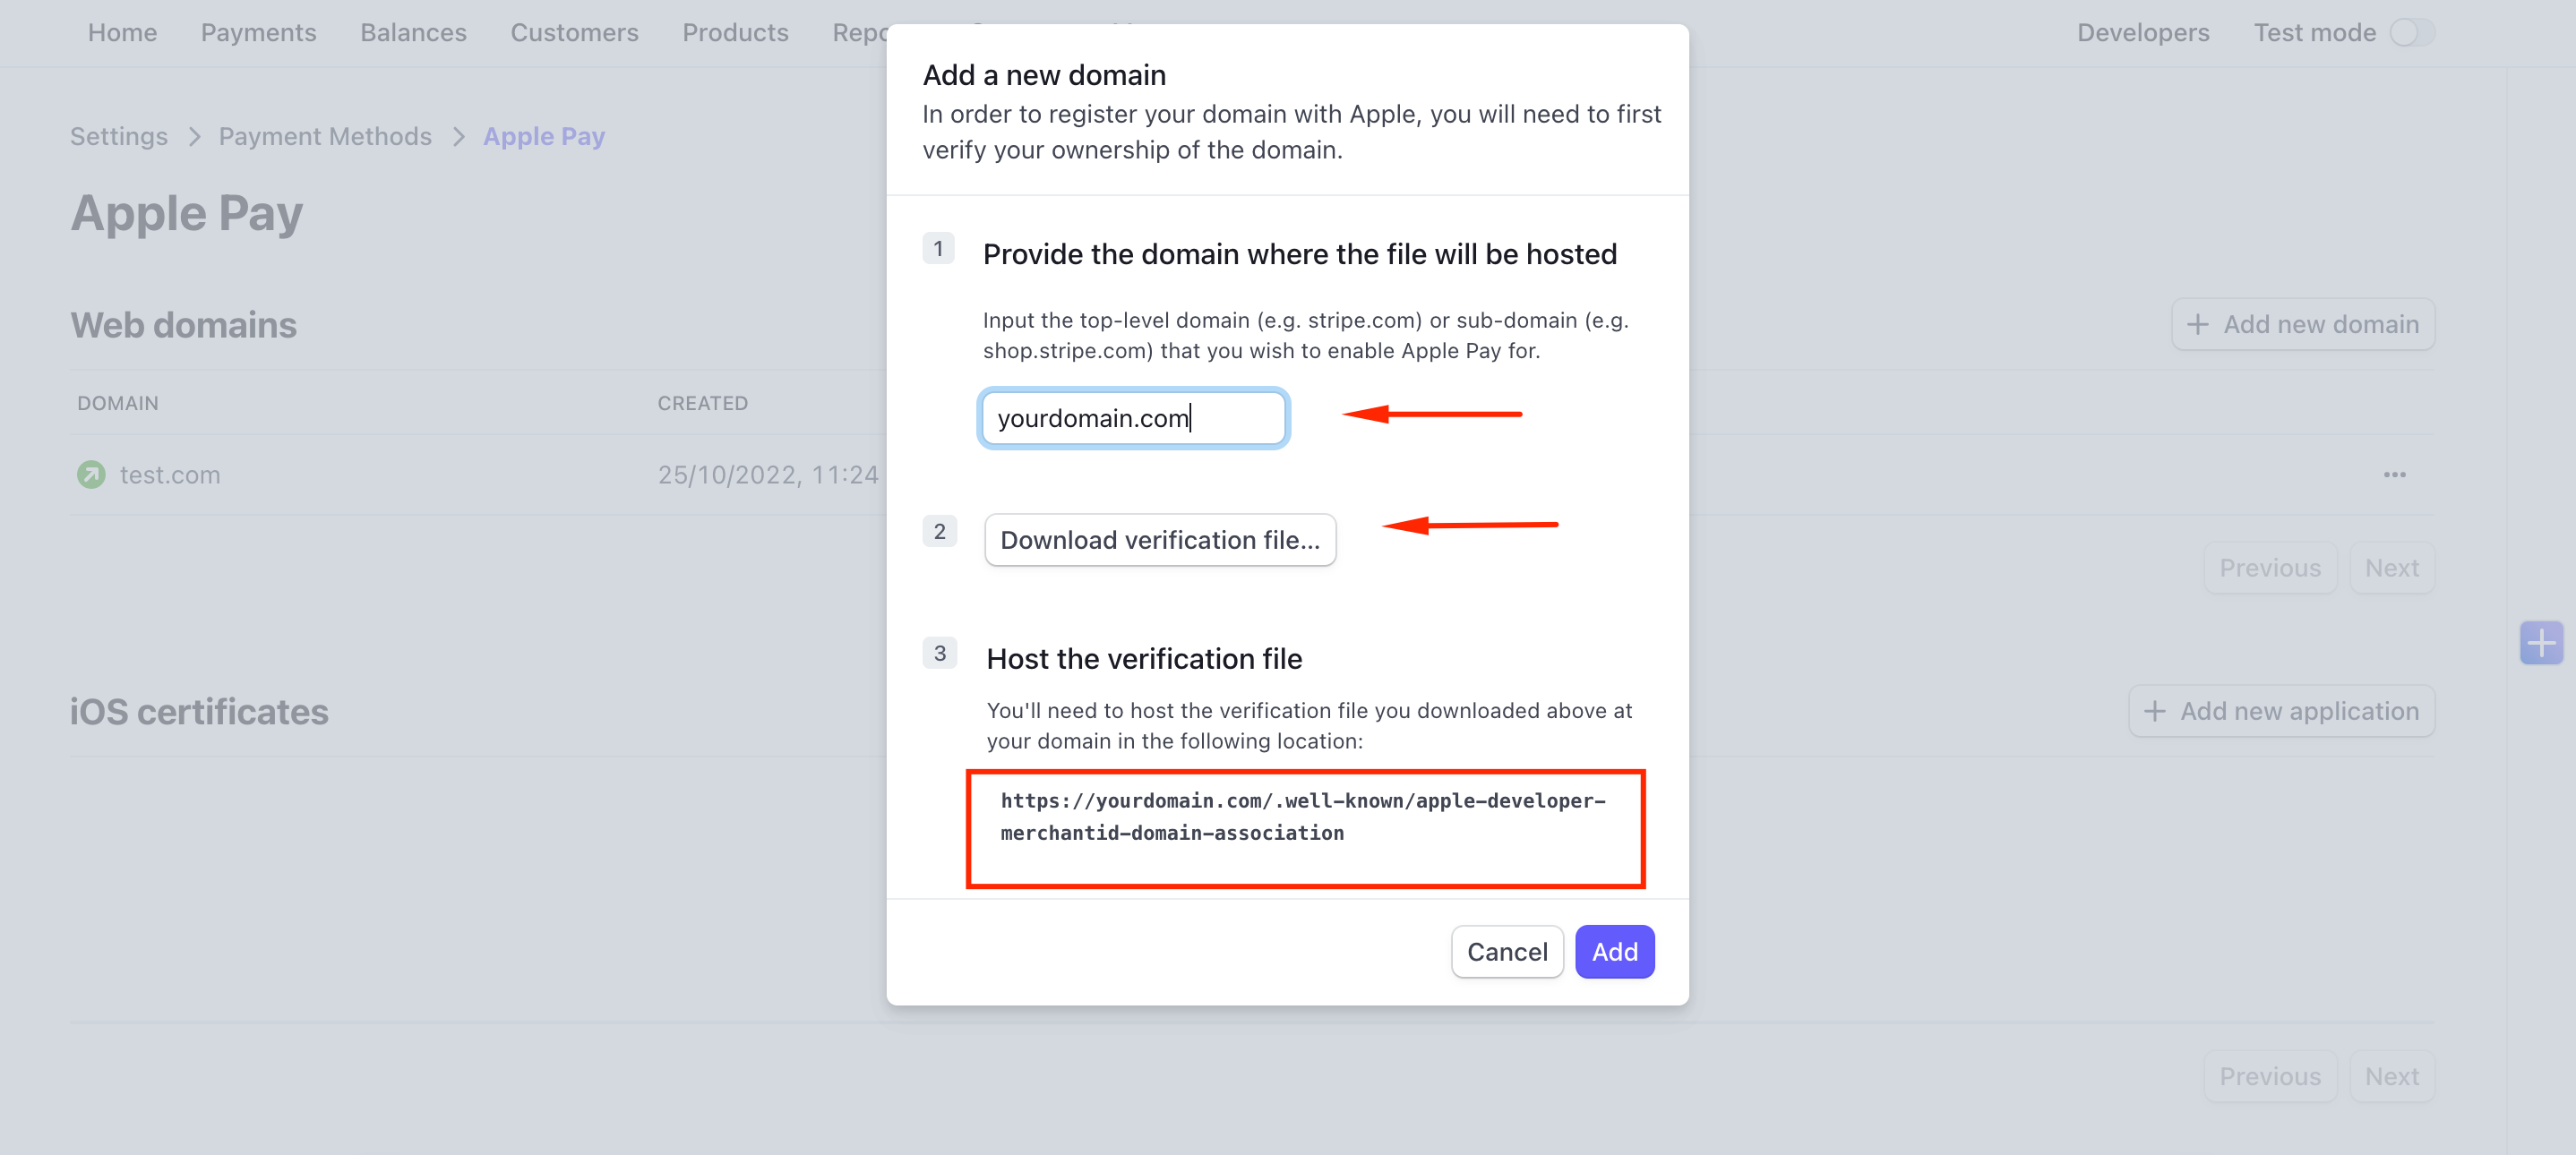This screenshot has height=1155, width=2576.
Task: Confirm with the Add button
Action: pos(1614,951)
